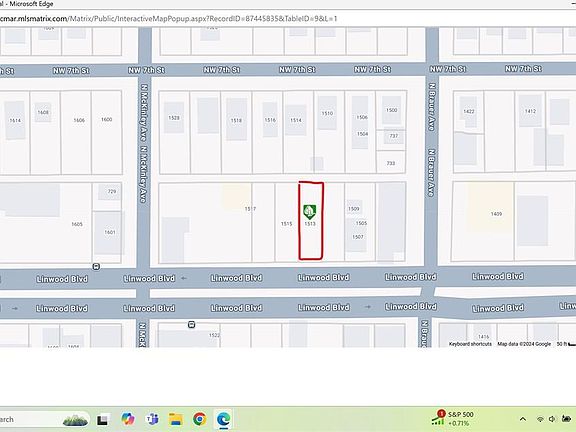Select parcel labeled 1601
The image size is (576, 432).
tap(110, 232)
